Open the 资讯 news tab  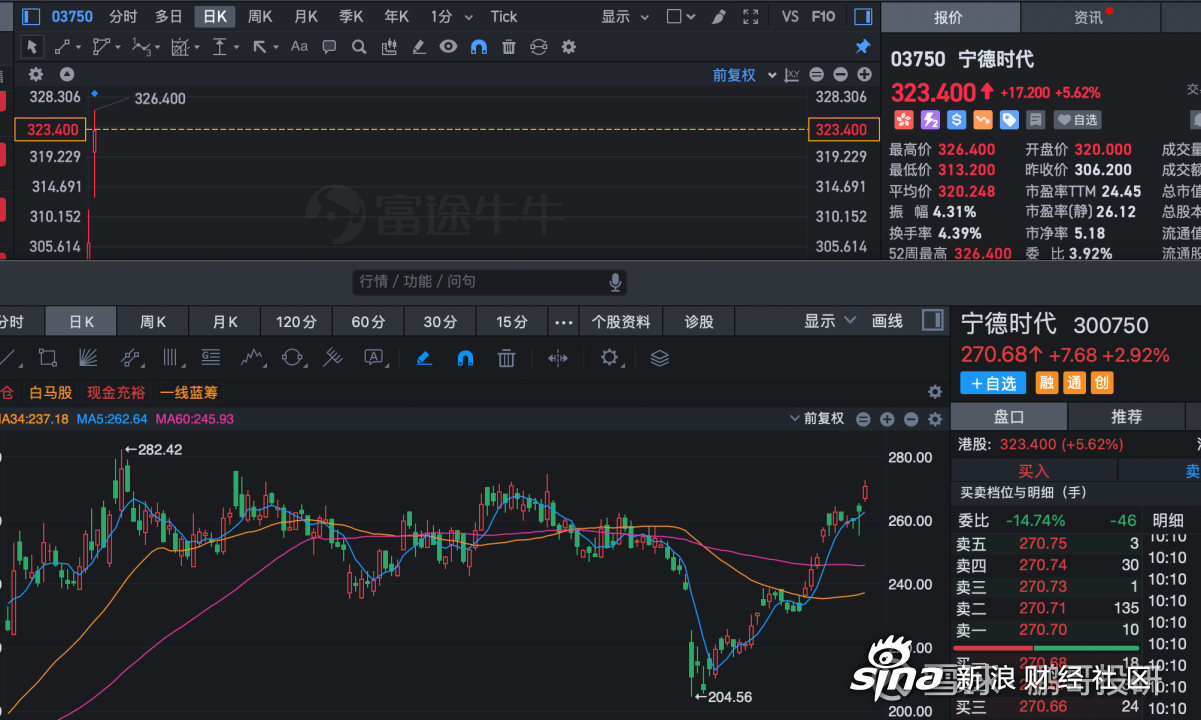click(1088, 17)
